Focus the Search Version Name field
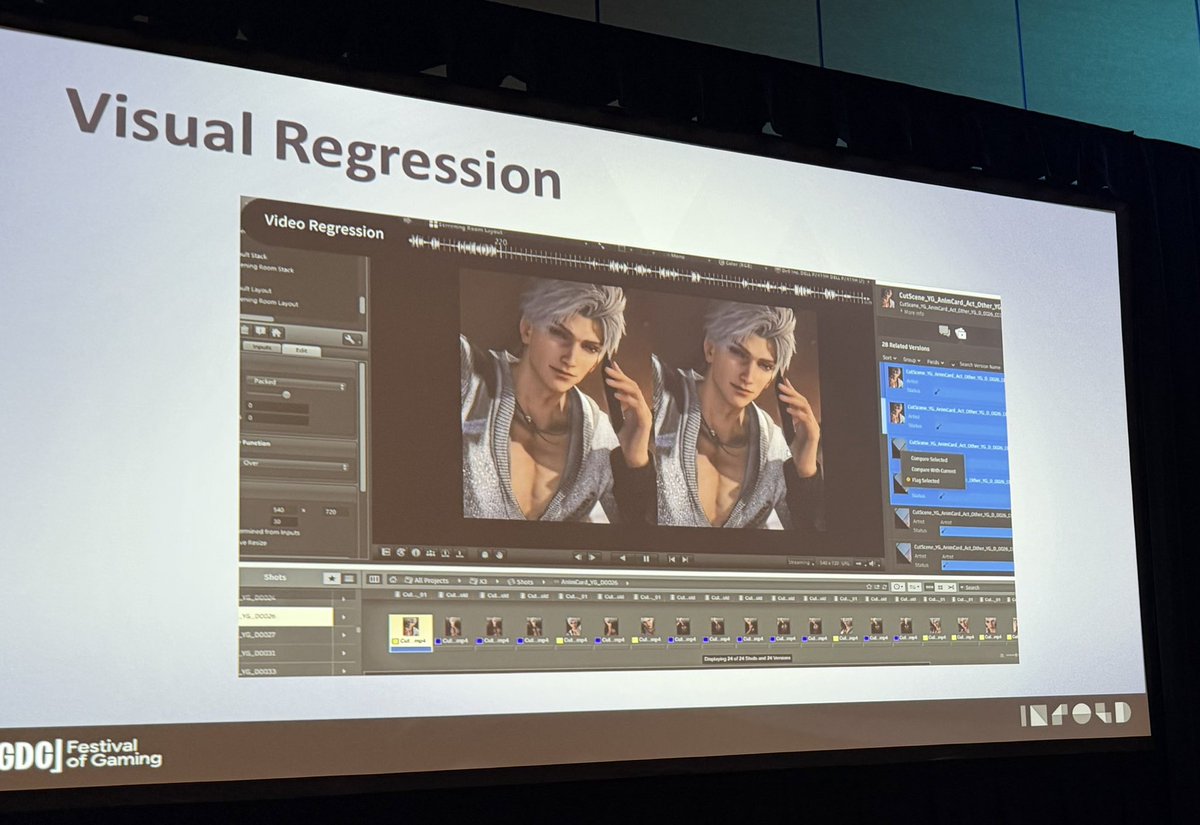 pyautogui.click(x=979, y=366)
